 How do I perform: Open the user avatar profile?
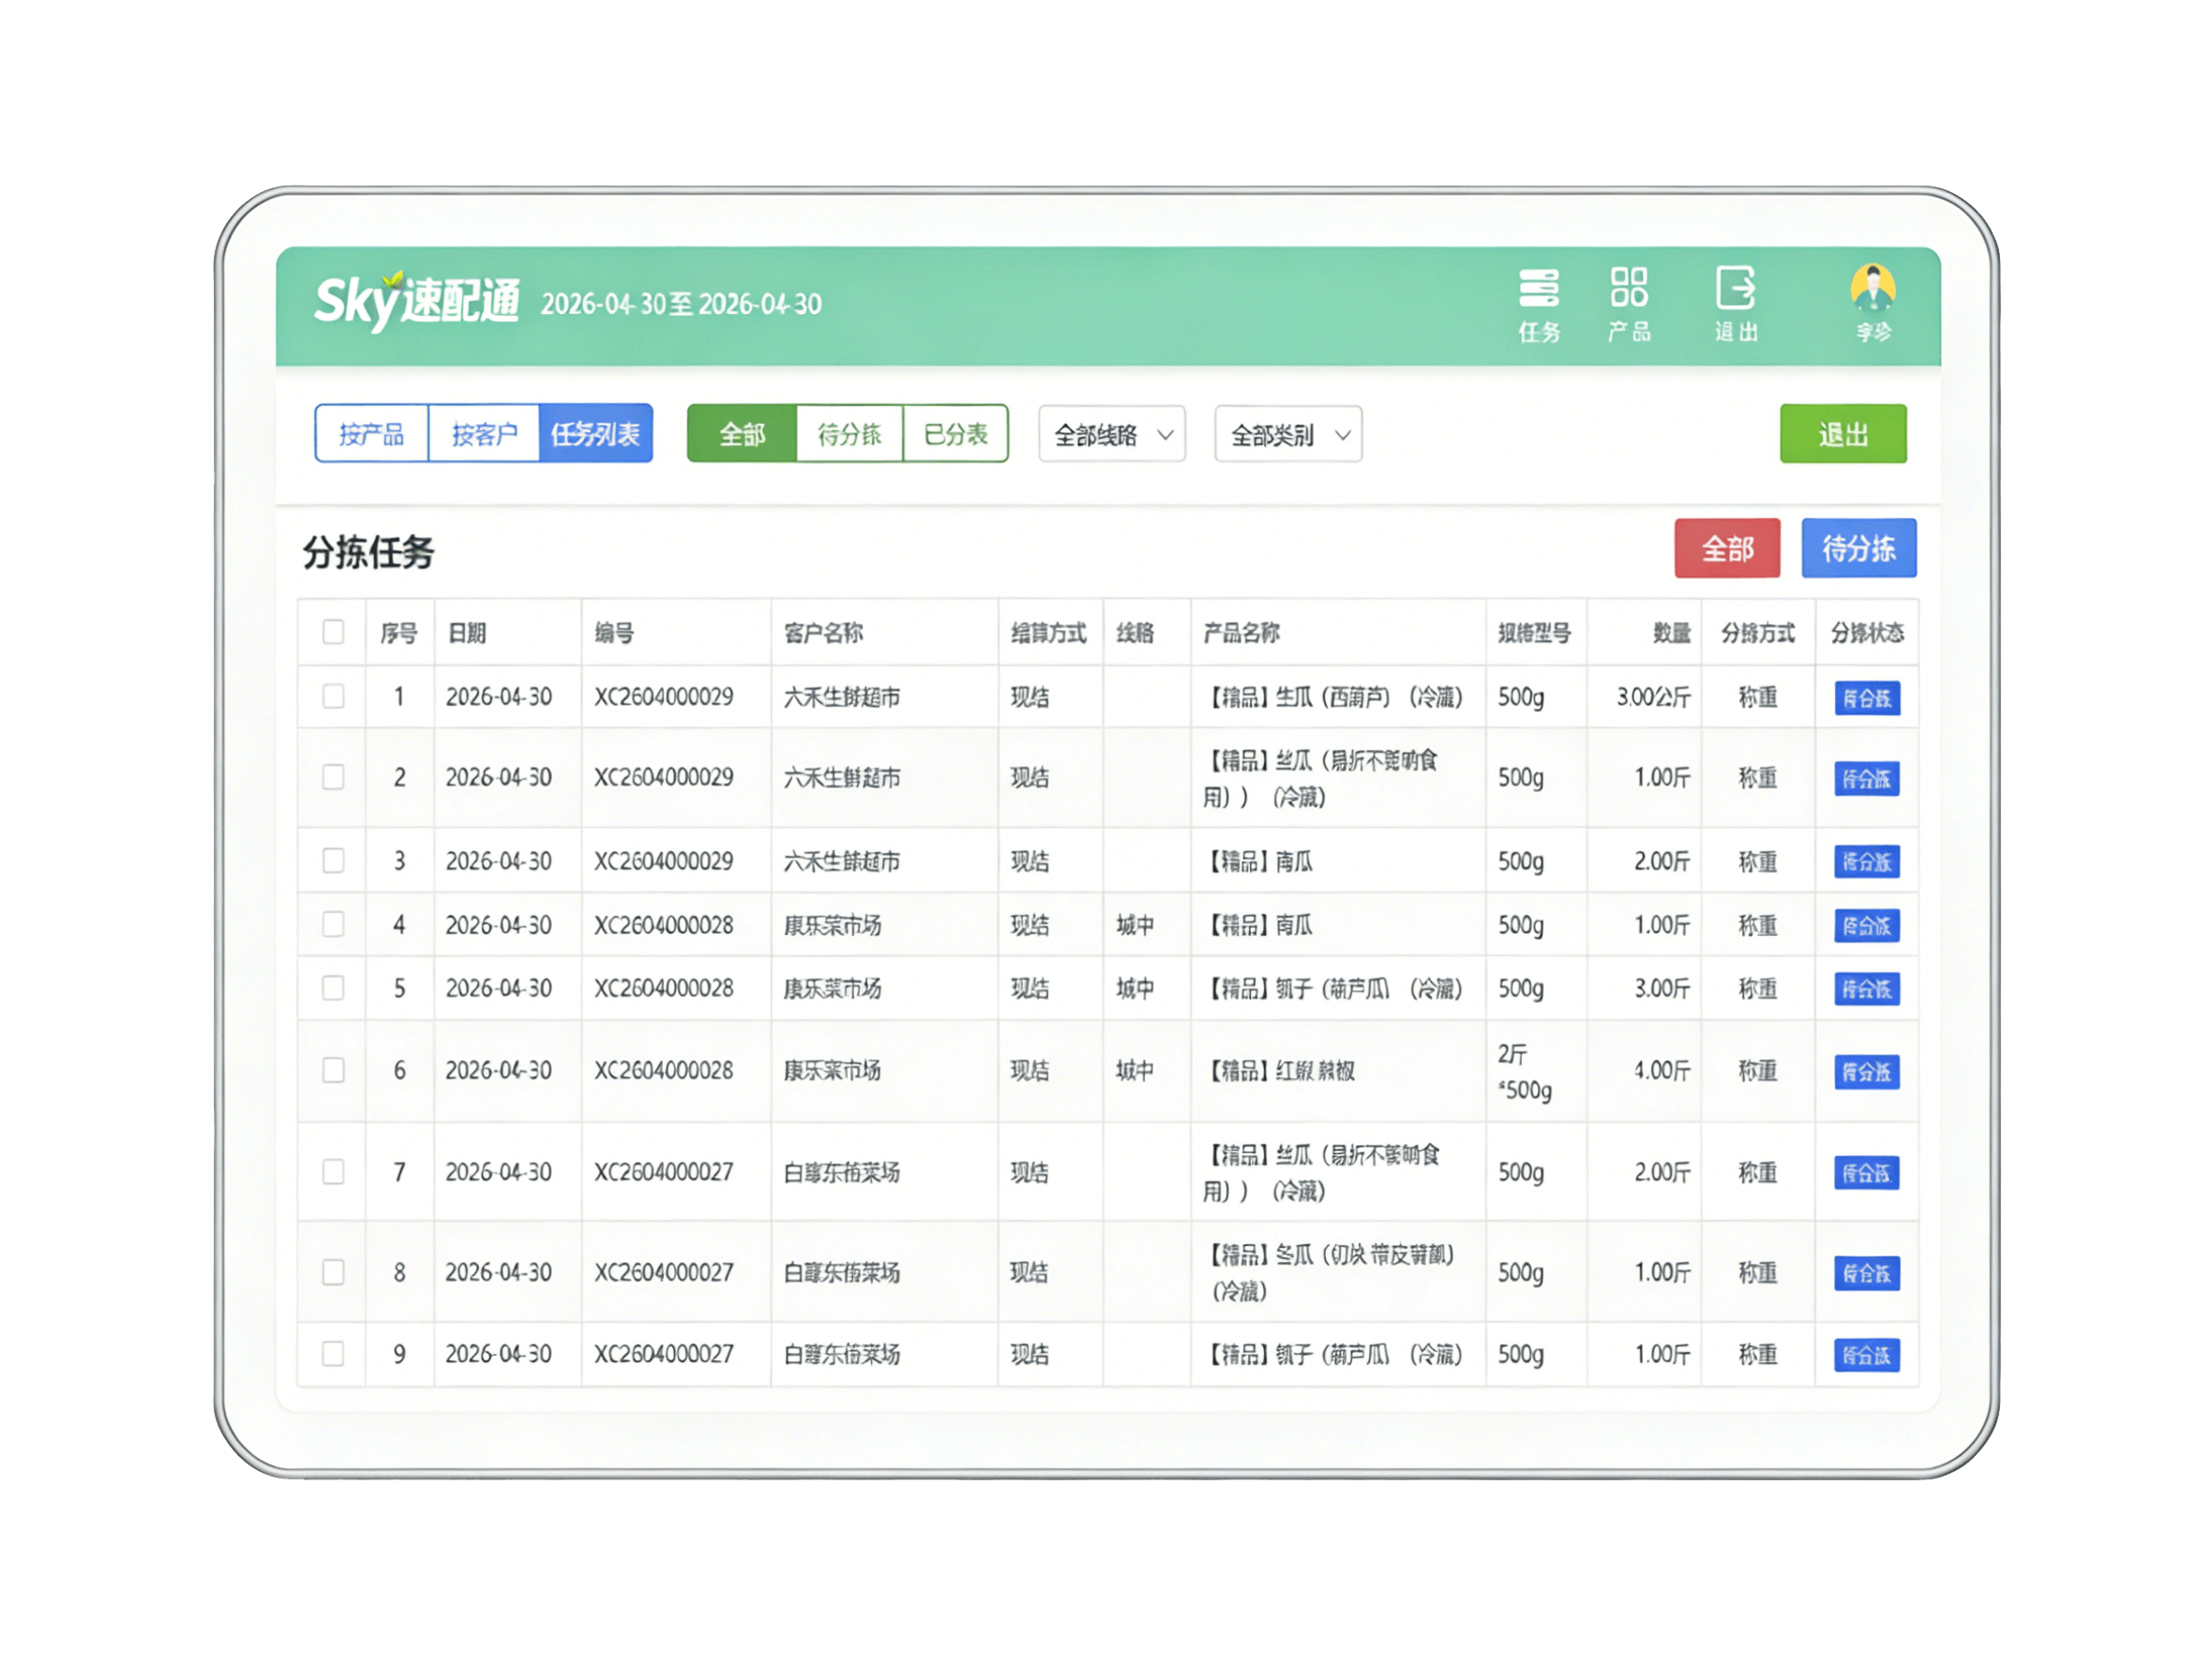tap(1872, 302)
